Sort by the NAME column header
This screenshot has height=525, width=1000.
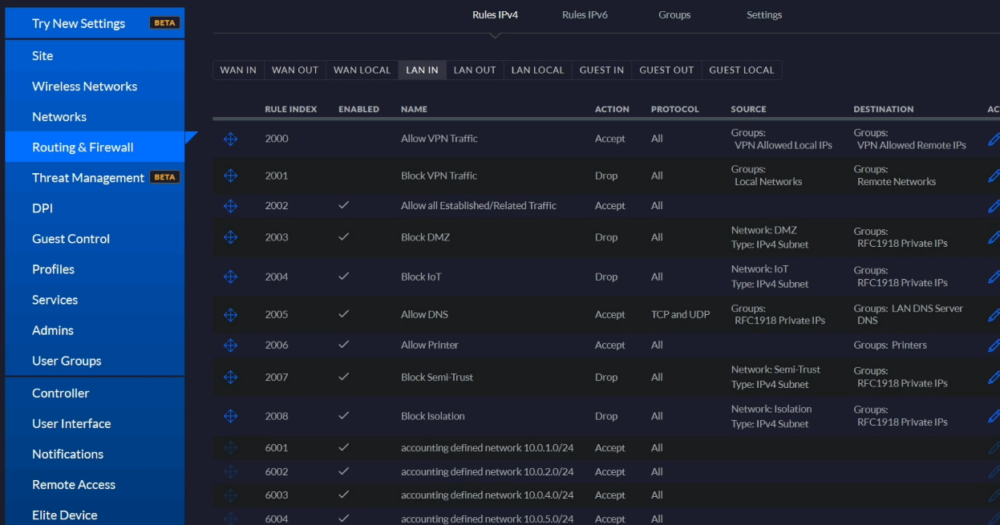[x=414, y=109]
